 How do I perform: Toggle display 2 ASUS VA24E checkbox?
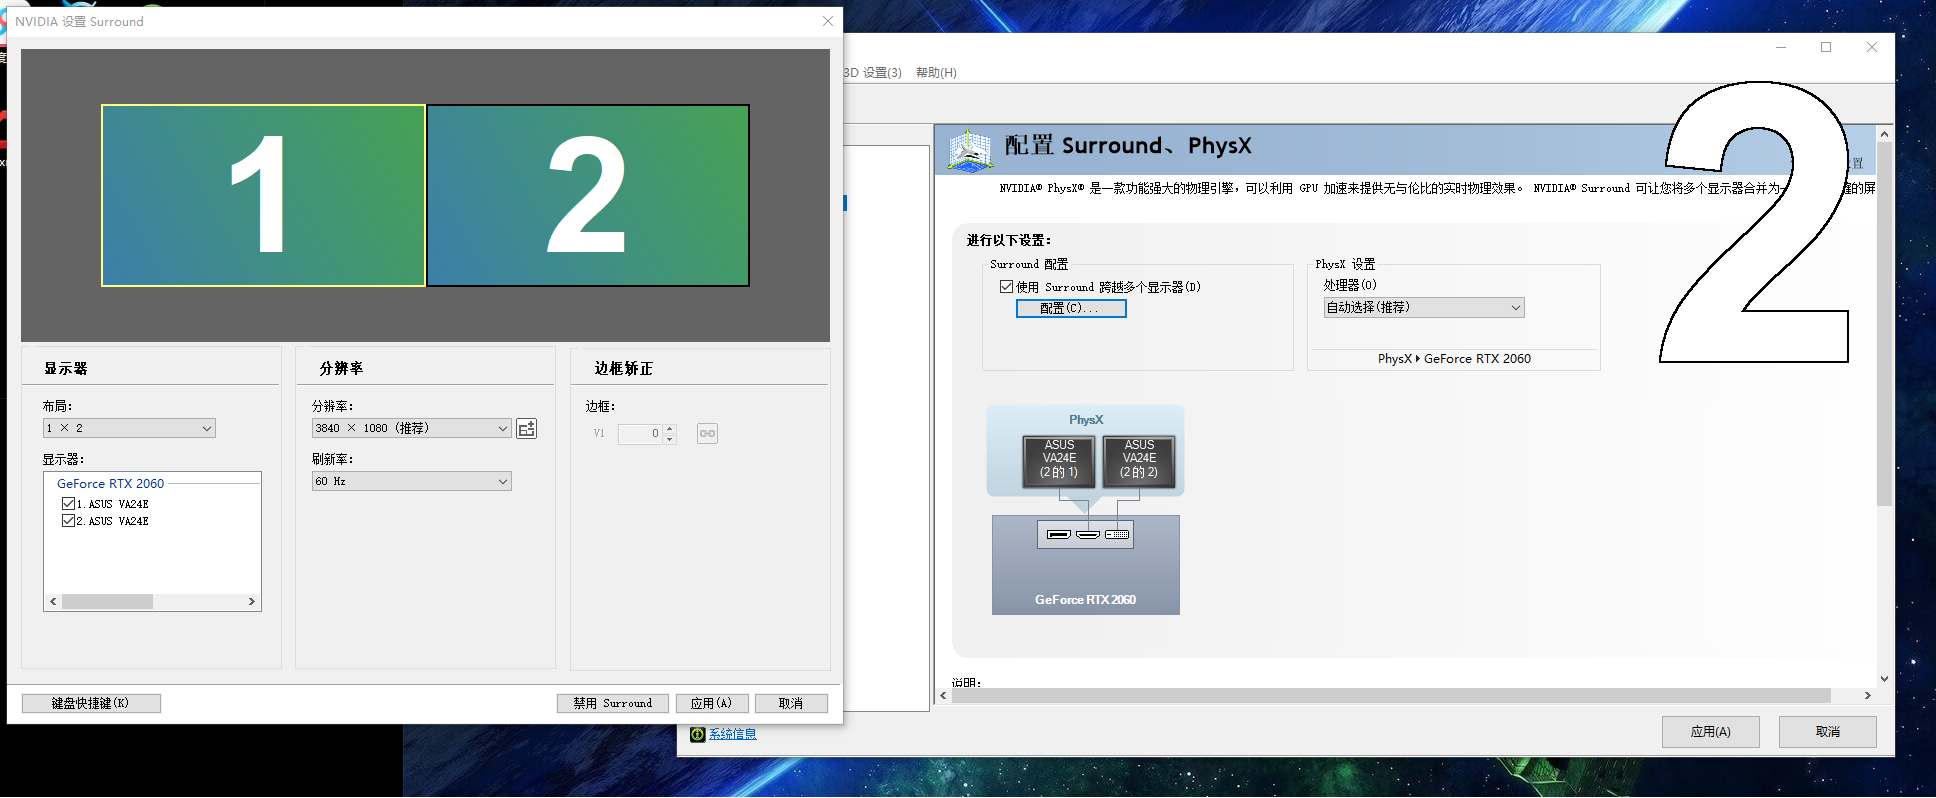pyautogui.click(x=68, y=521)
